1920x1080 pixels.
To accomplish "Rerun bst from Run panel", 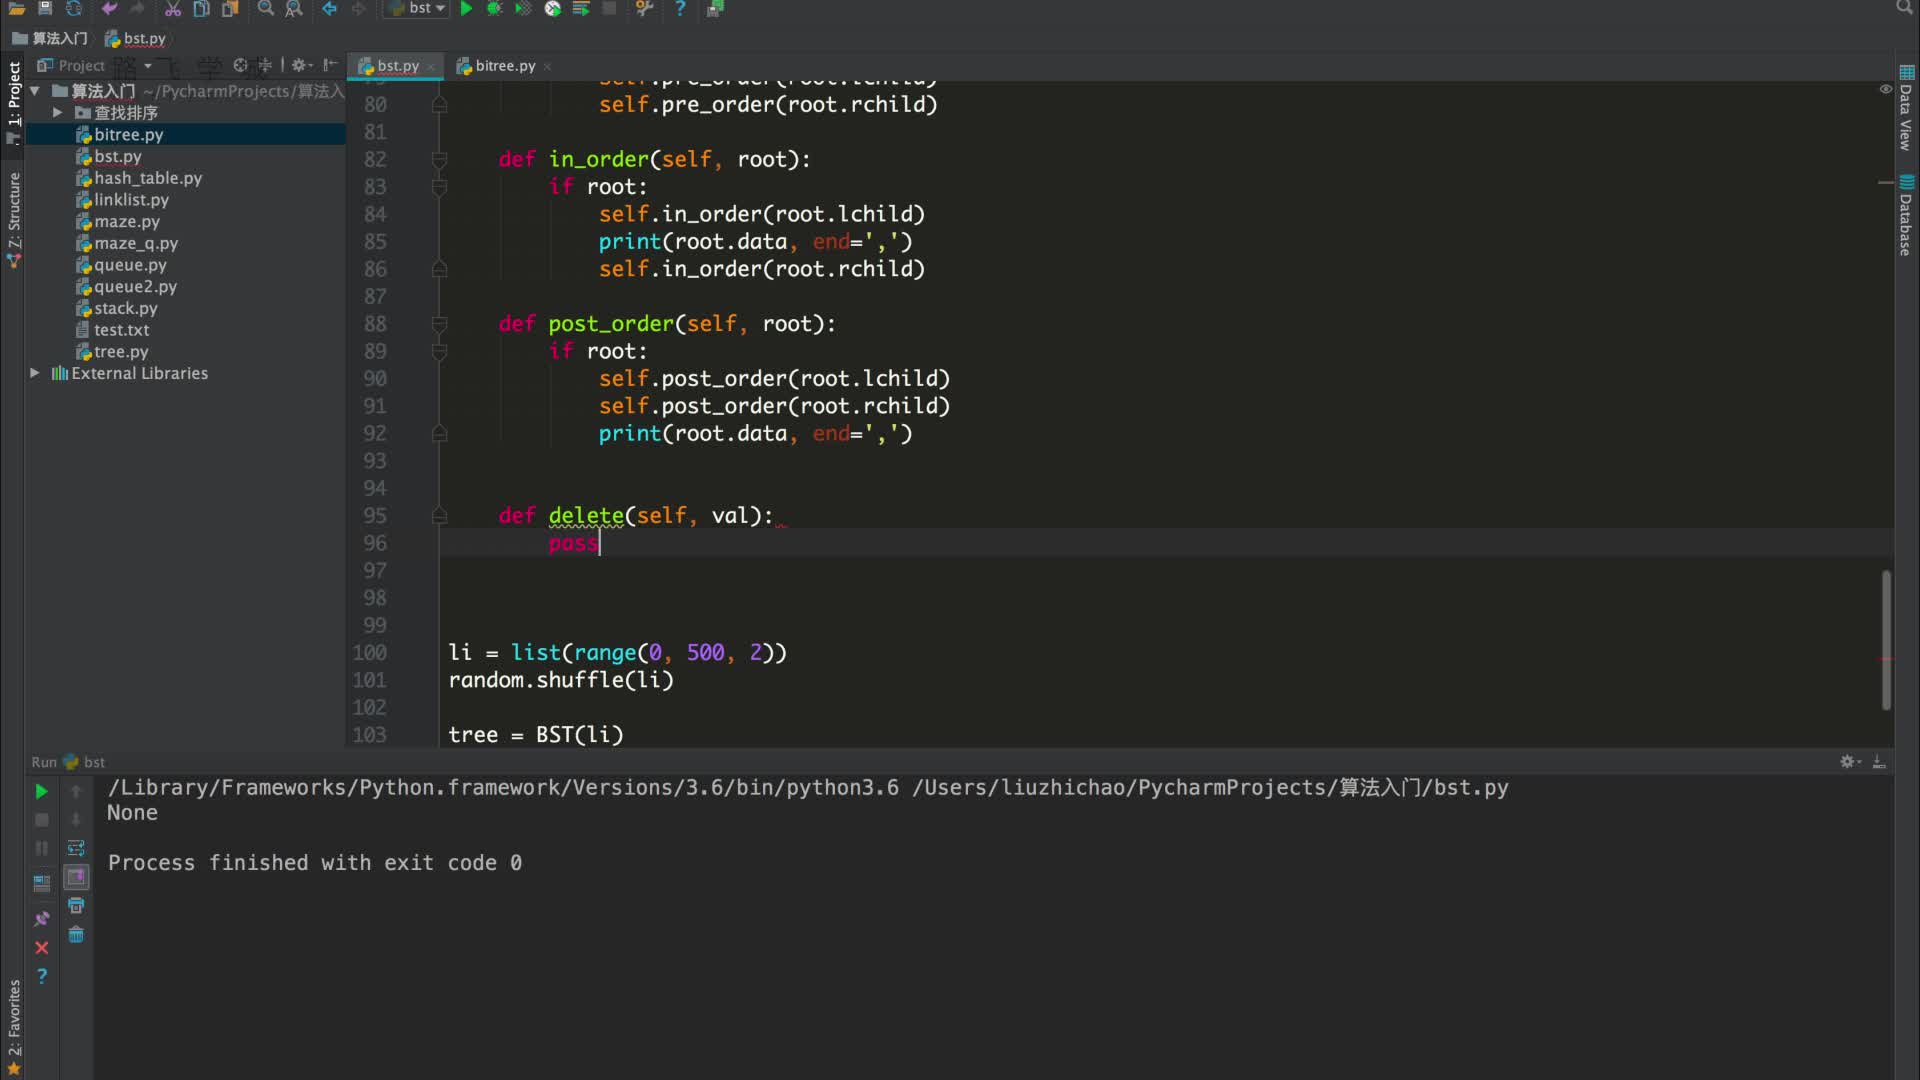I will [x=41, y=791].
